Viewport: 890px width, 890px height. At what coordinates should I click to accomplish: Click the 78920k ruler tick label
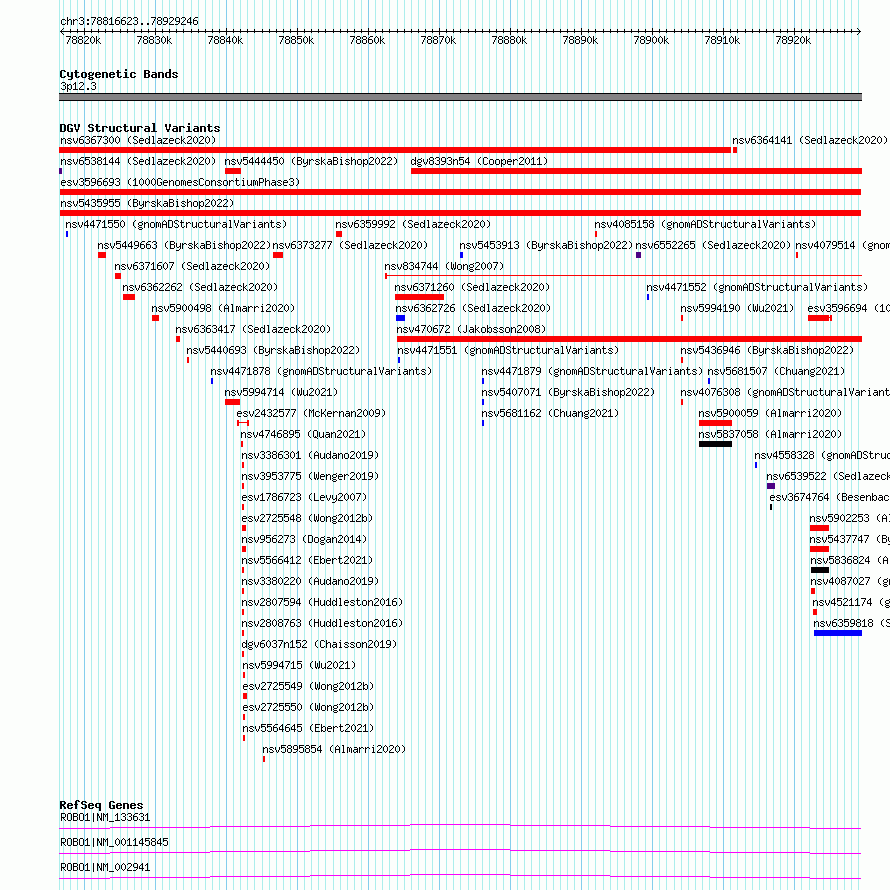793,40
